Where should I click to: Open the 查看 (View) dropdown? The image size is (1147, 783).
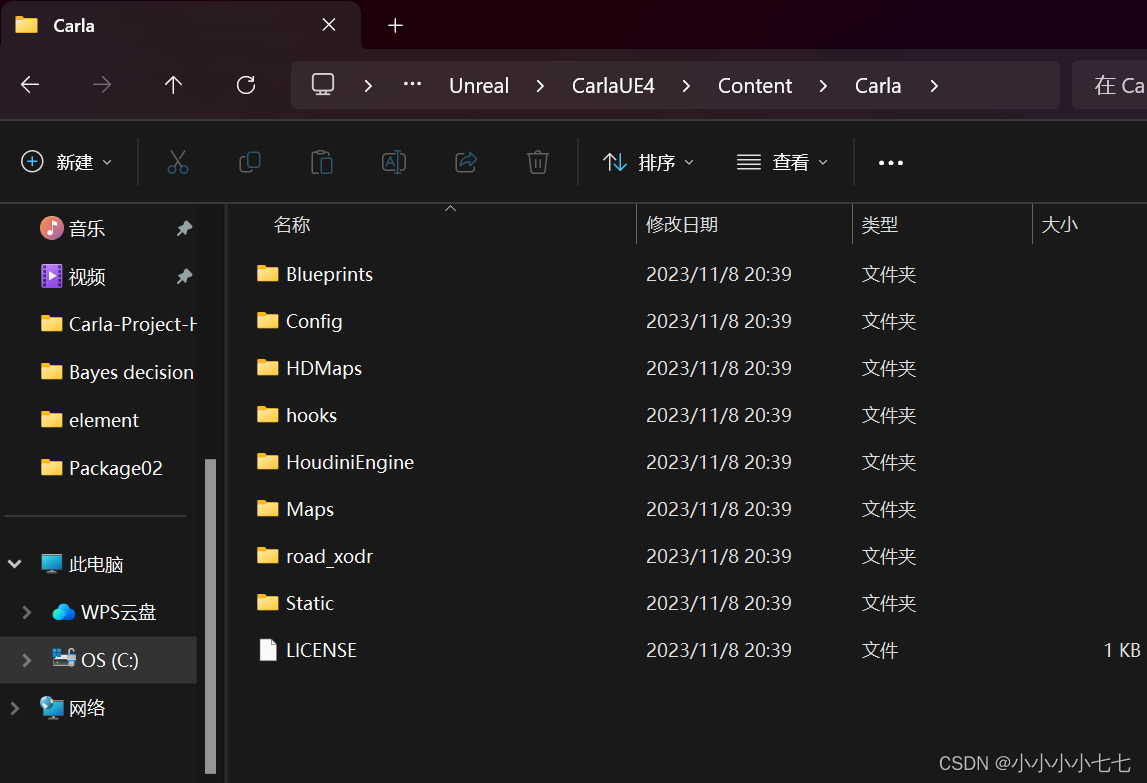pyautogui.click(x=782, y=162)
